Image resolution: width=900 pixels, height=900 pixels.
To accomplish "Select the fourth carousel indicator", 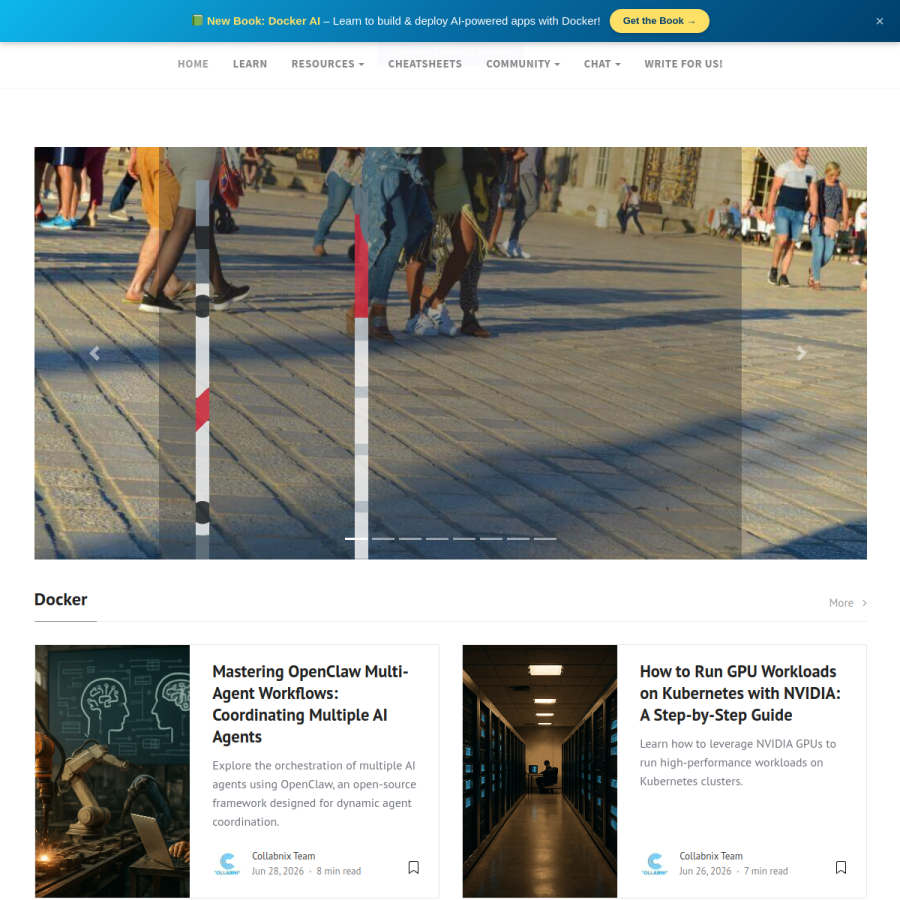I will pyautogui.click(x=437, y=539).
